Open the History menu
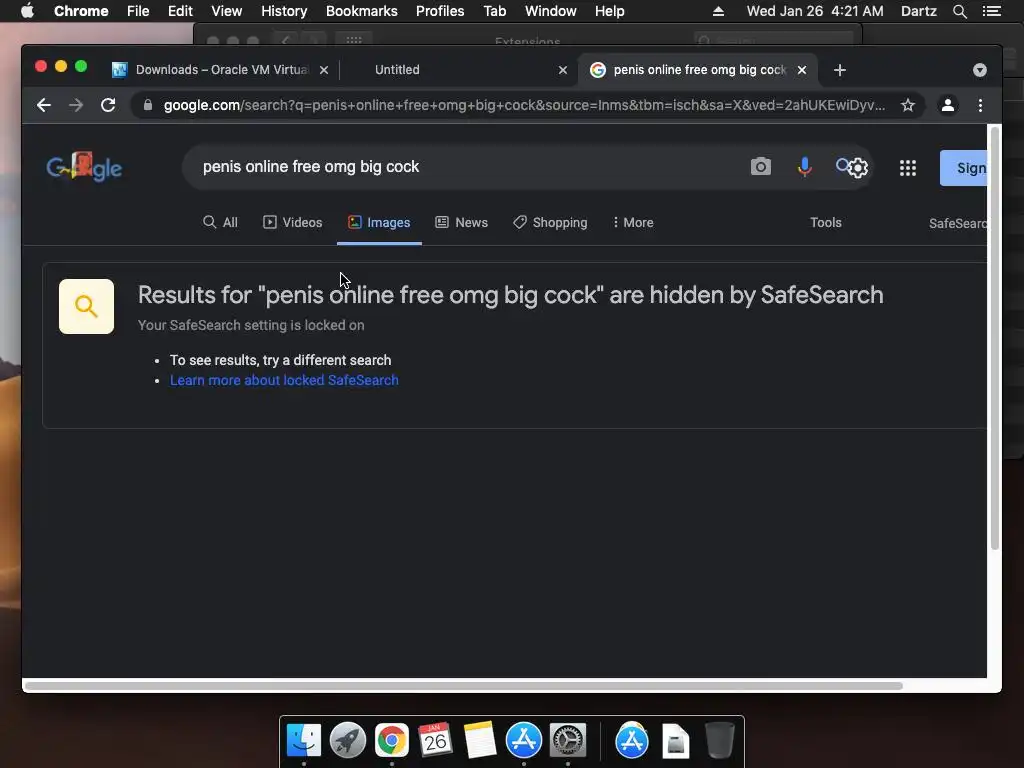This screenshot has width=1024, height=768. 284,11
